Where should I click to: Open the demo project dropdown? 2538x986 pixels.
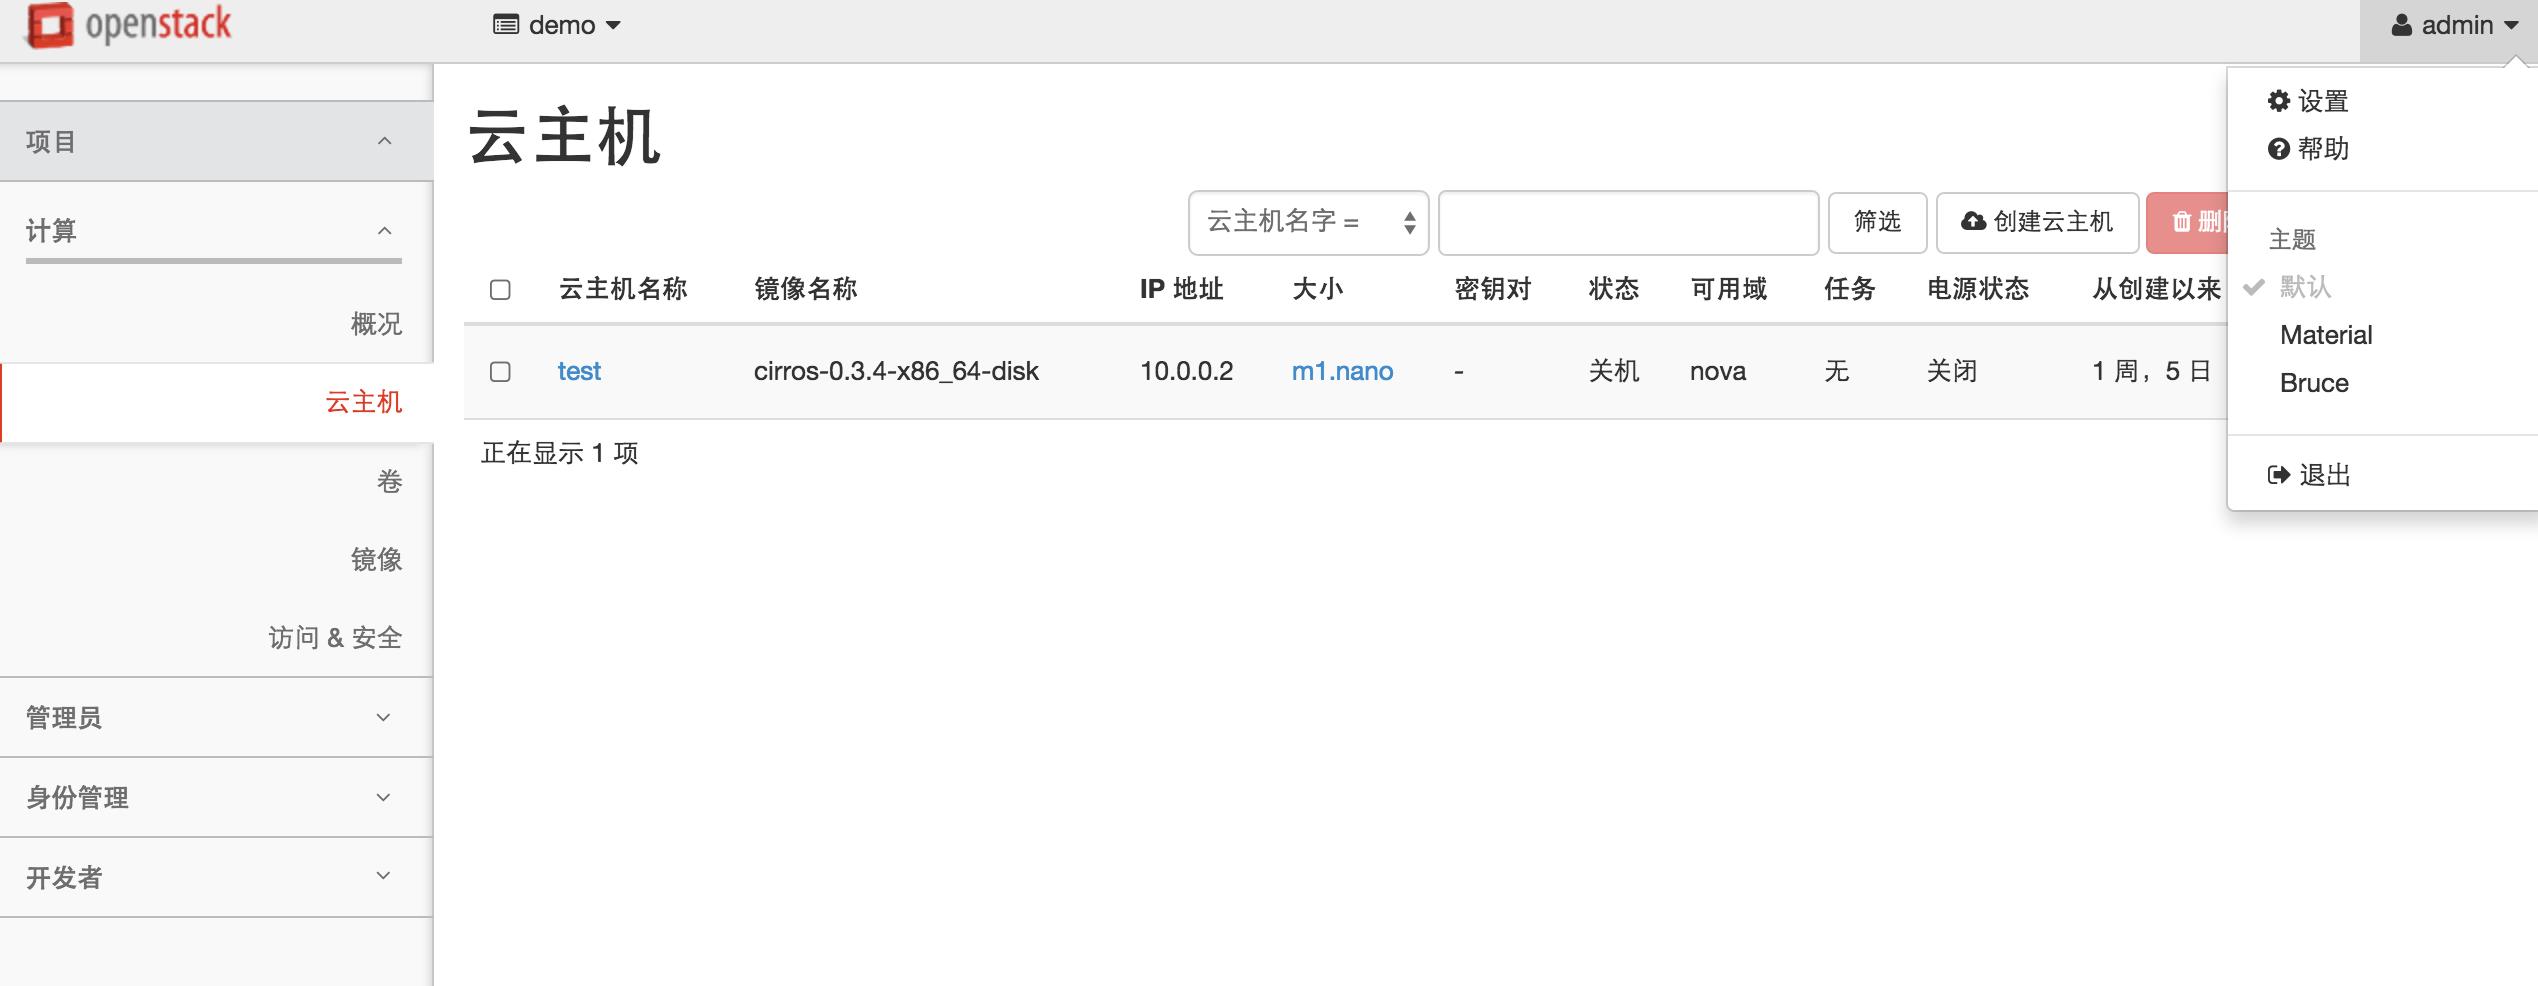click(557, 25)
